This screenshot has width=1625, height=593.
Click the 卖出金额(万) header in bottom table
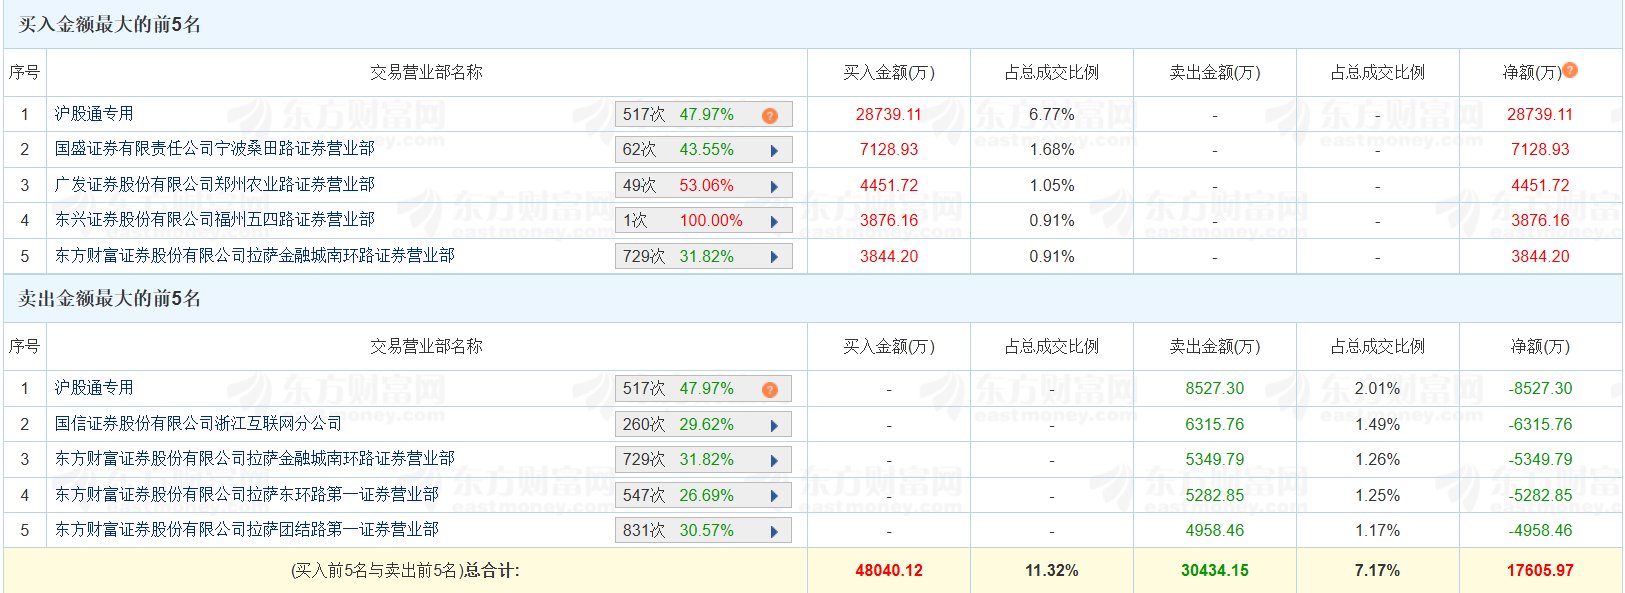[1214, 347]
